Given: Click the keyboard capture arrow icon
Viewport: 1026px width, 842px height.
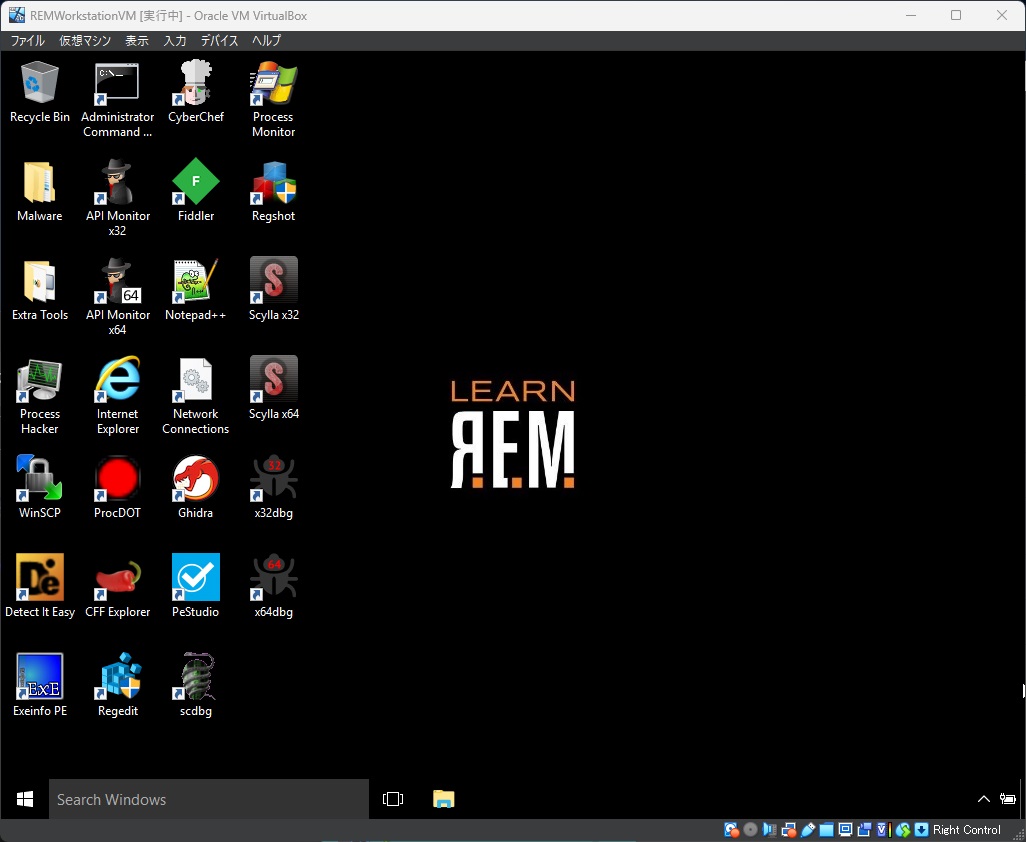Looking at the screenshot, I should 921,830.
